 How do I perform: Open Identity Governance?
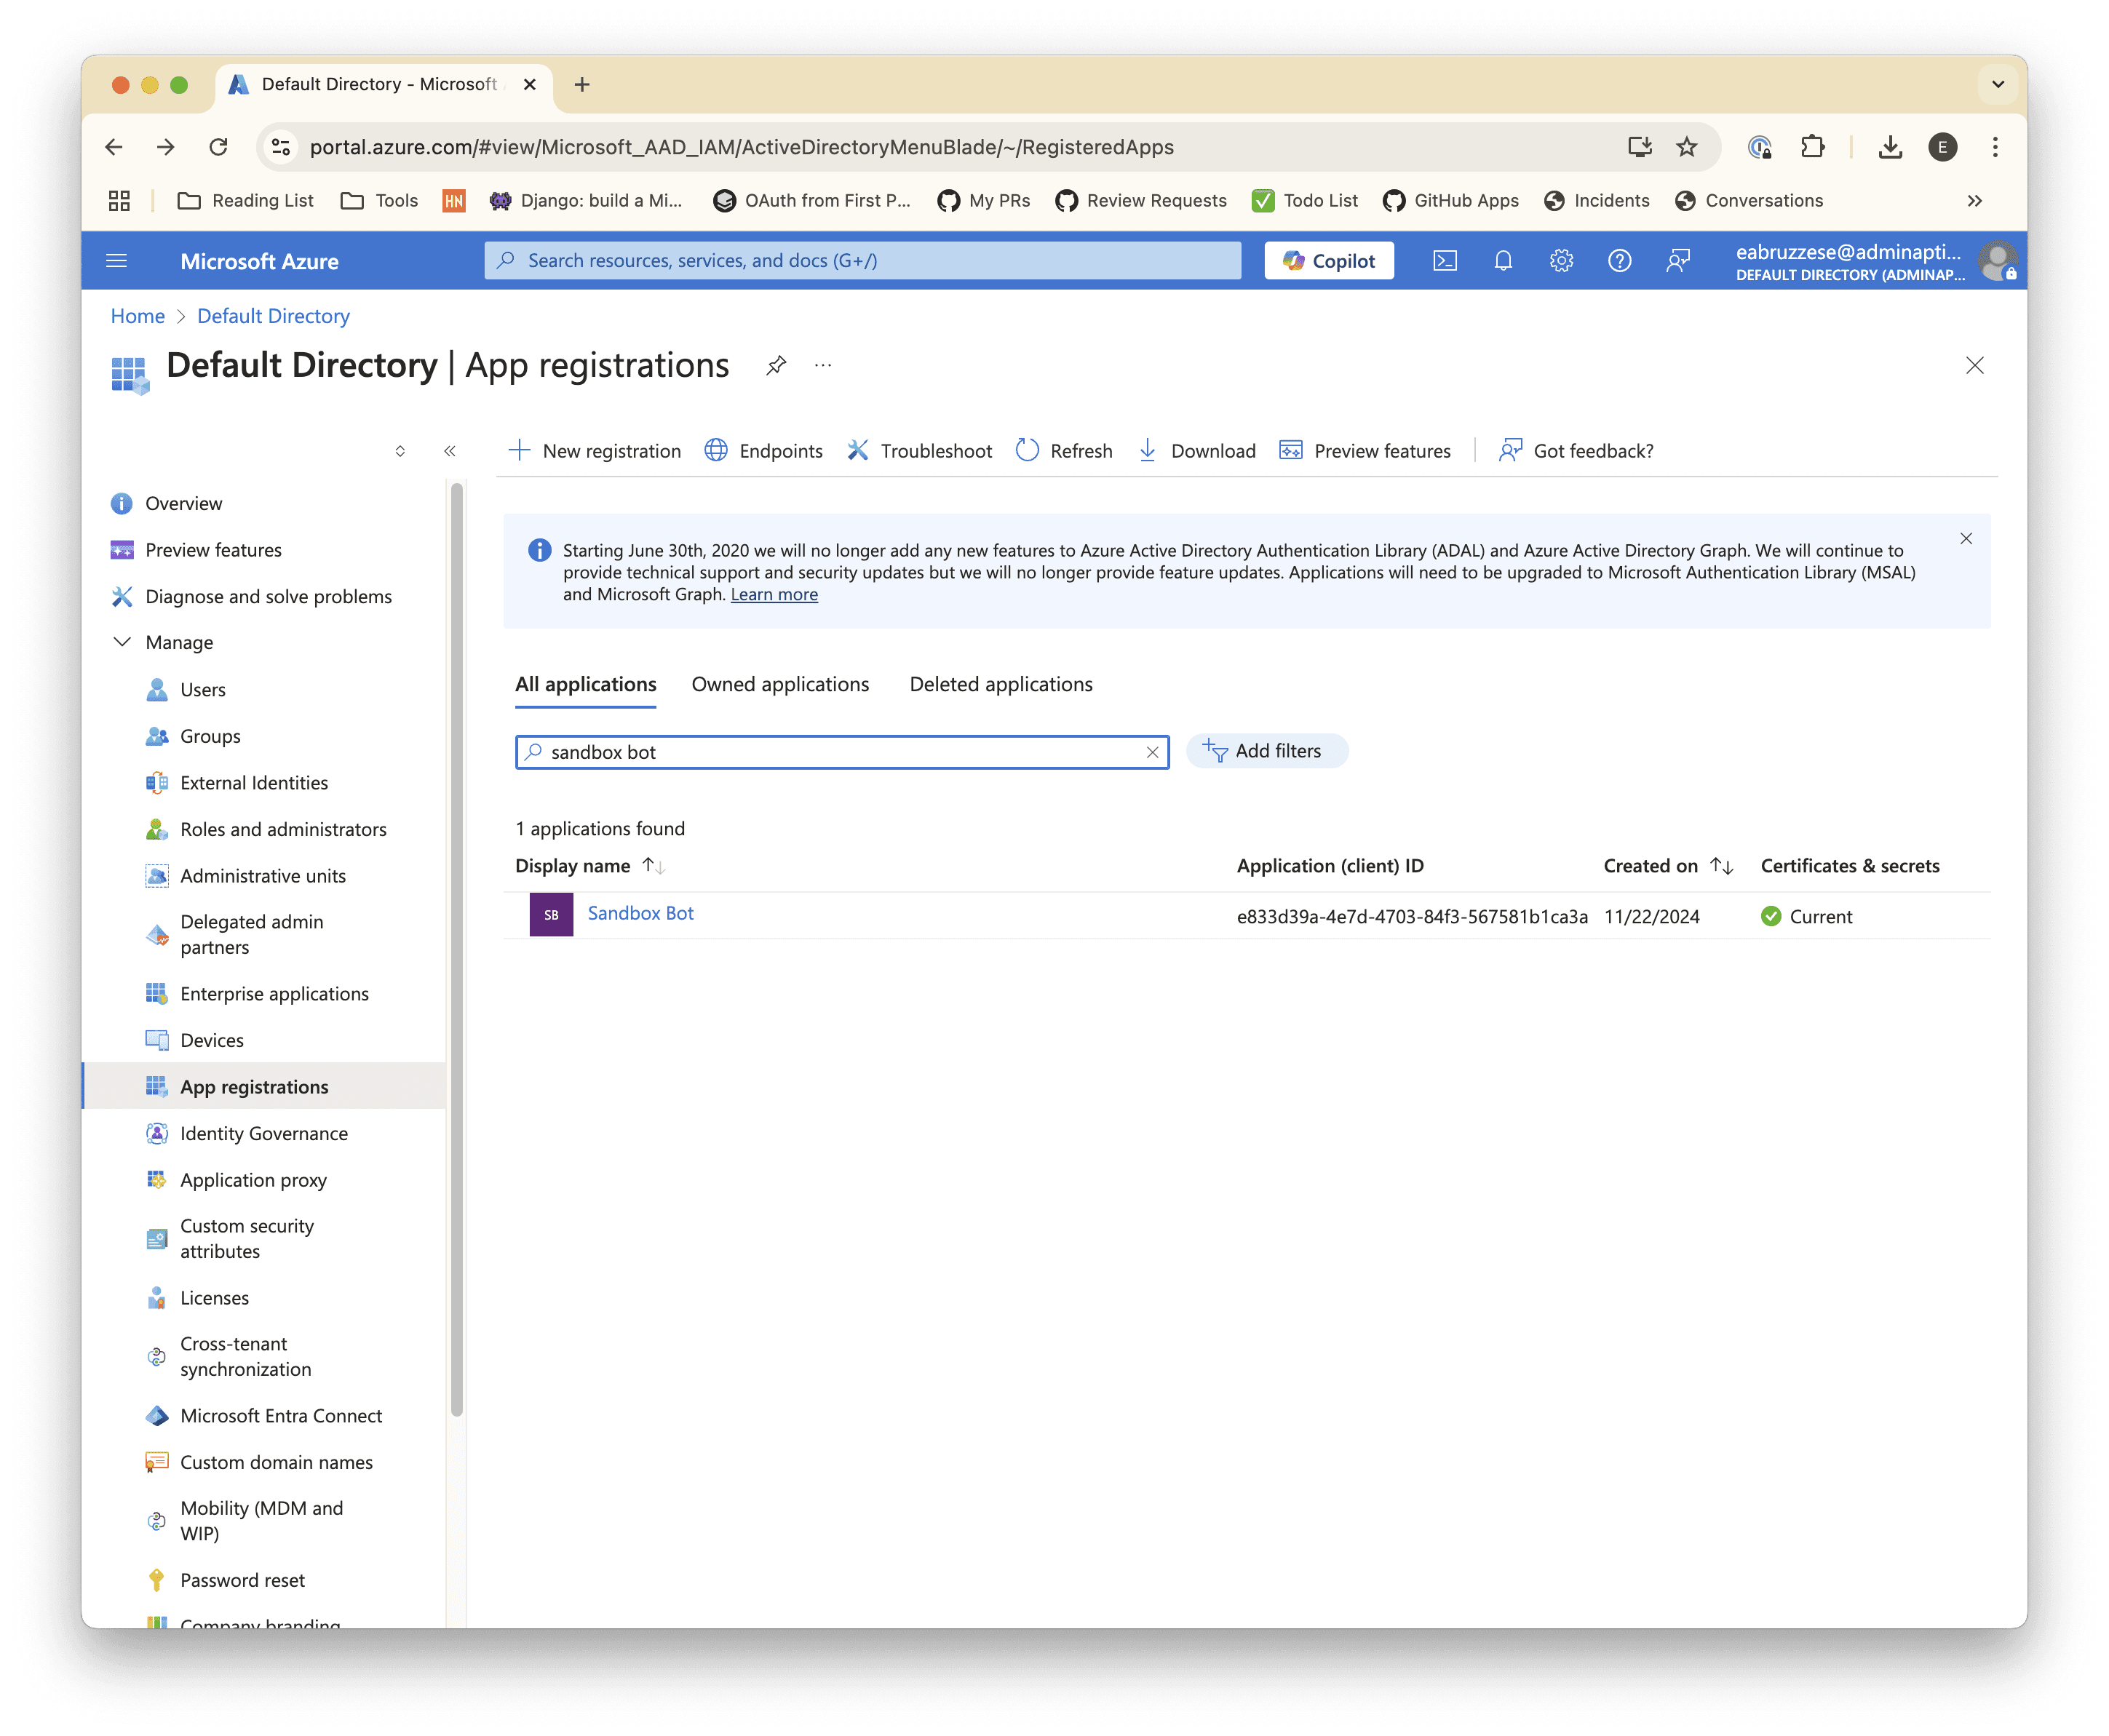pos(264,1133)
